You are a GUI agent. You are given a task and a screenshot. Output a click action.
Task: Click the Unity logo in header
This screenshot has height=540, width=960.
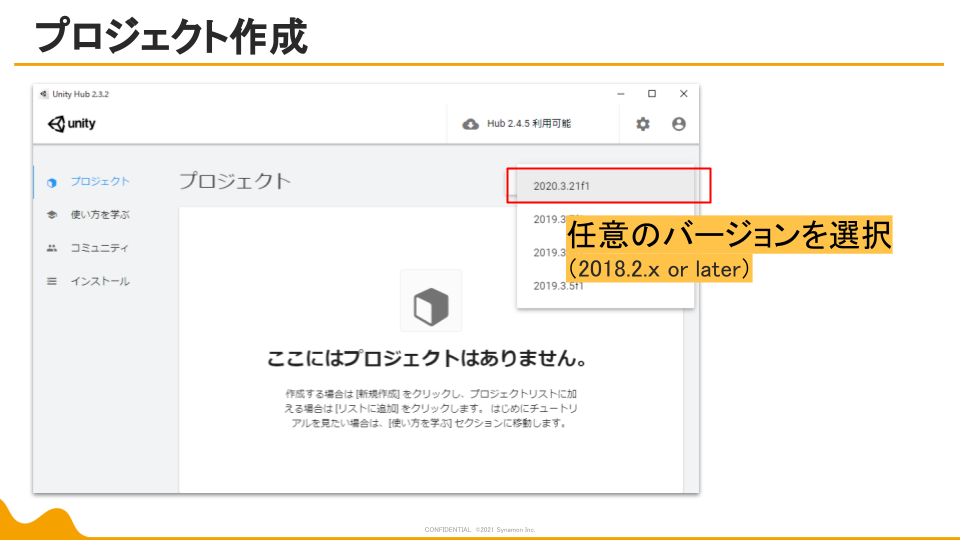(x=72, y=124)
